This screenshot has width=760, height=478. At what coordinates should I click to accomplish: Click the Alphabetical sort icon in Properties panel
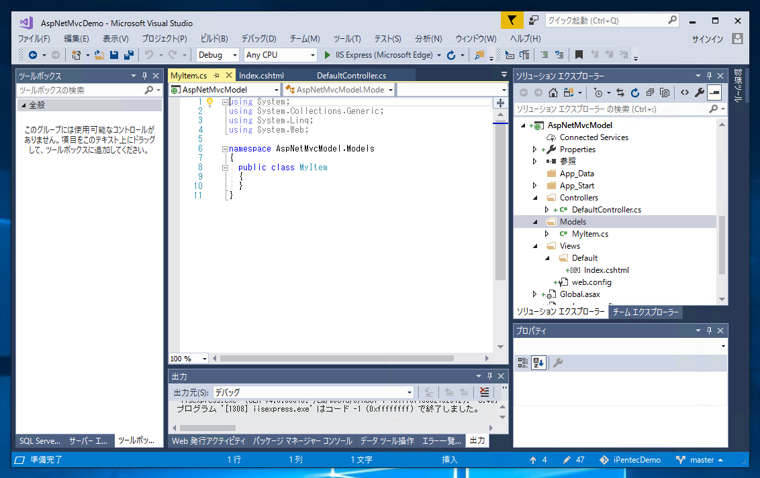pos(538,363)
